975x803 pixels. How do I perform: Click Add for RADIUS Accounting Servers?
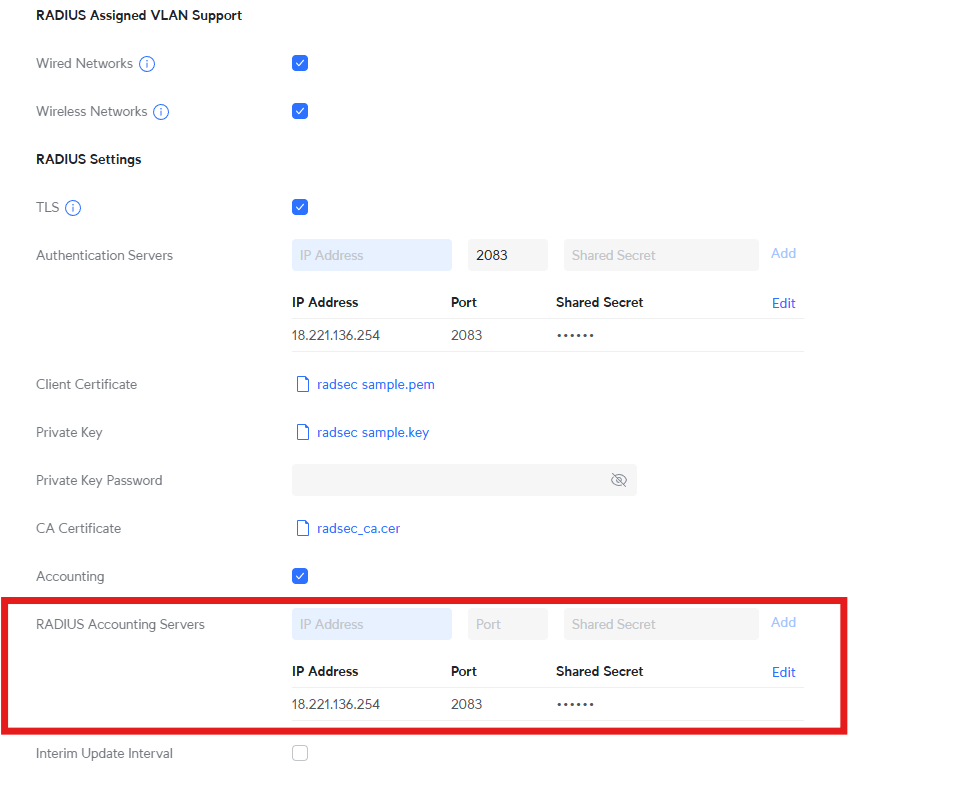click(783, 623)
